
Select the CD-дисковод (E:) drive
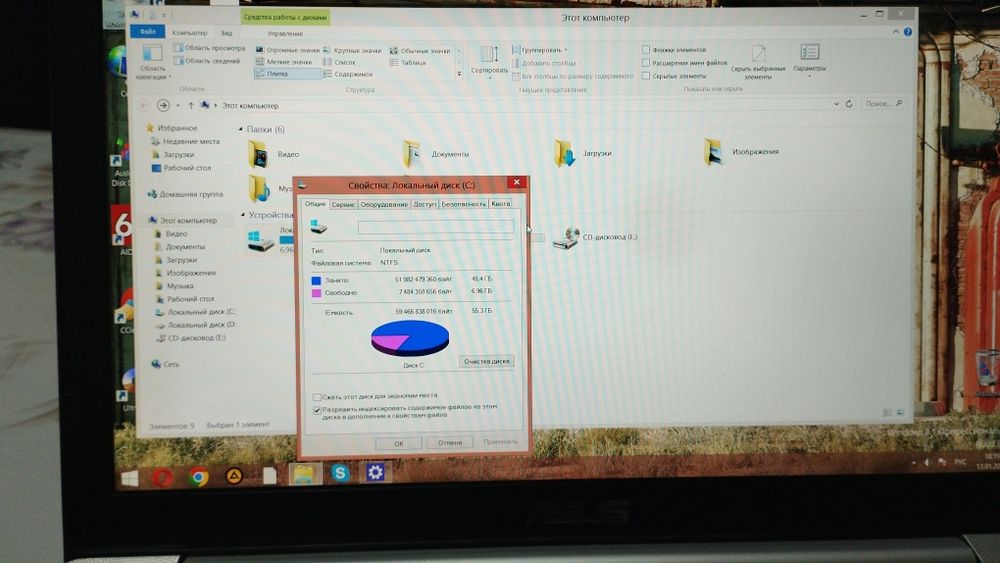[x=594, y=237]
